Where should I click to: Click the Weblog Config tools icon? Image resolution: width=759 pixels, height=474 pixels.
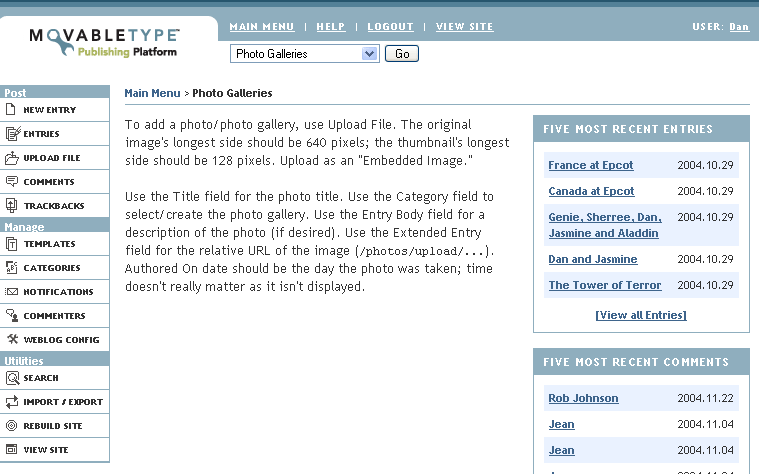point(13,339)
